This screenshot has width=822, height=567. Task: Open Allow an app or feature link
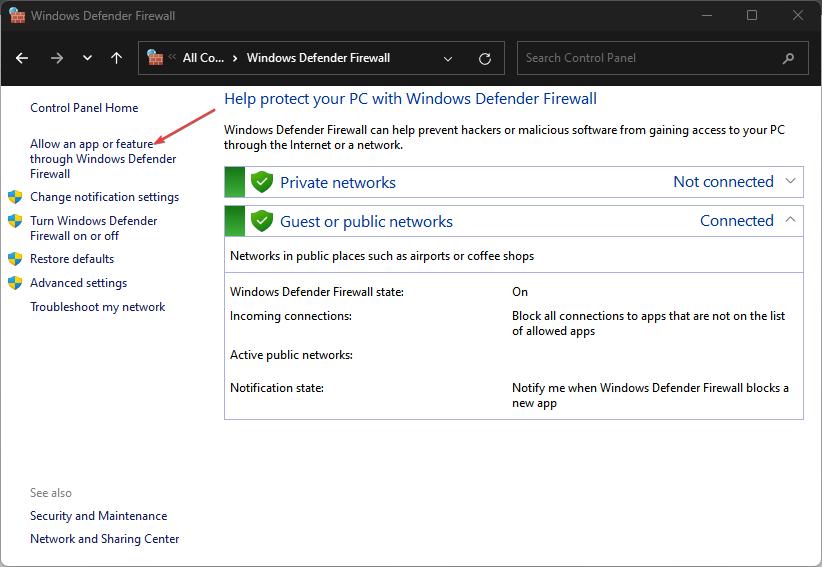[x=103, y=159]
